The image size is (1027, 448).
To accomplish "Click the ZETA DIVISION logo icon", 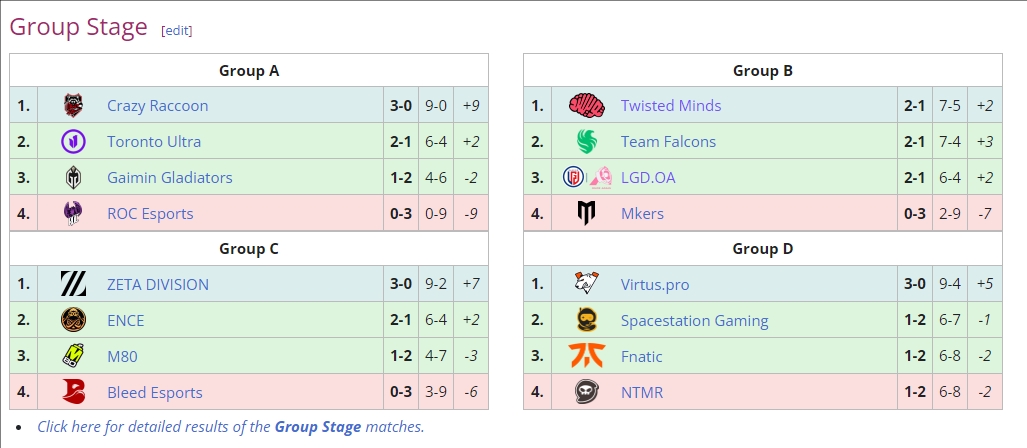I will (x=73, y=284).
